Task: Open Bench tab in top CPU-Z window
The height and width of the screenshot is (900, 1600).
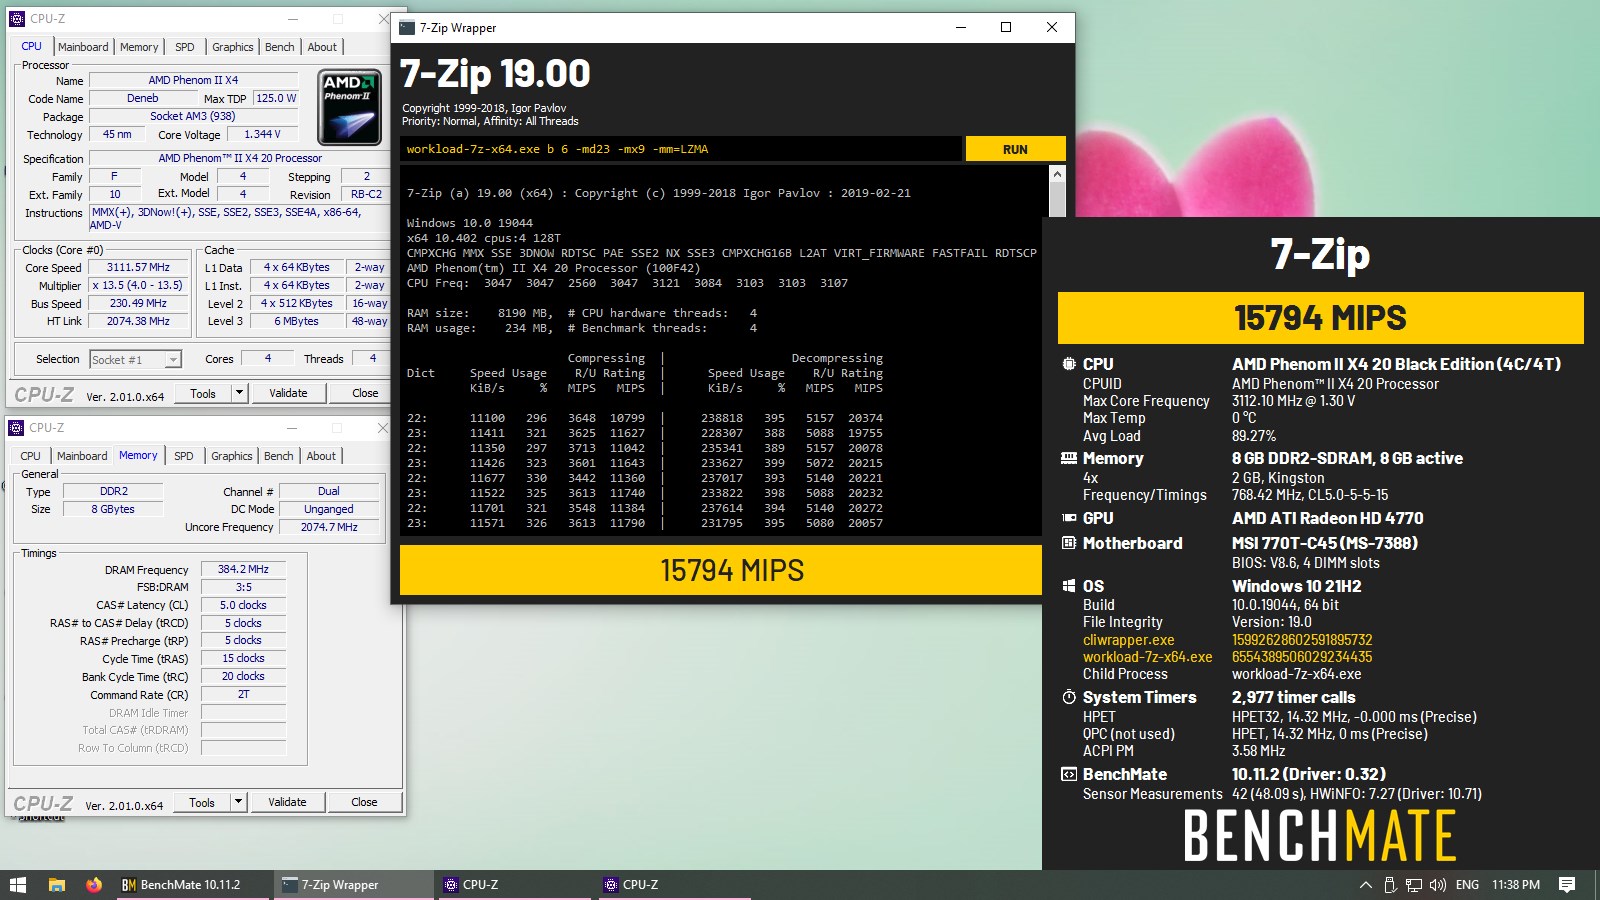Action: pyautogui.click(x=280, y=47)
